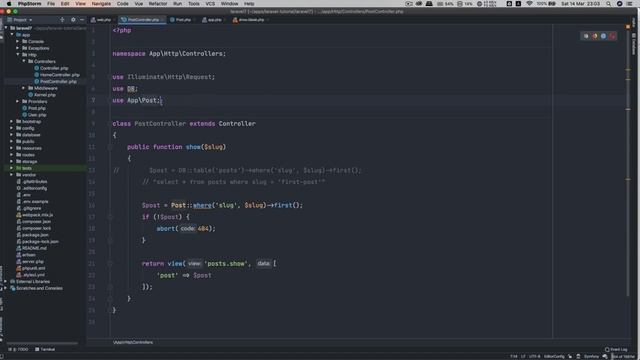Expand the bootstrap folder

pyautogui.click(x=11, y=121)
